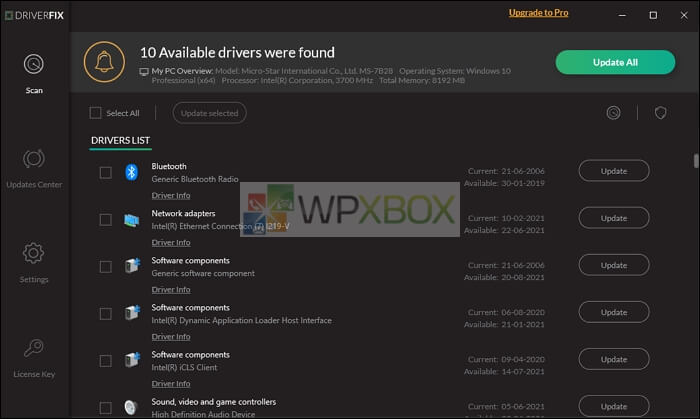This screenshot has height=419, width=700.
Task: Click 'Current: 09-04-2020' date text
Action: click(506, 359)
